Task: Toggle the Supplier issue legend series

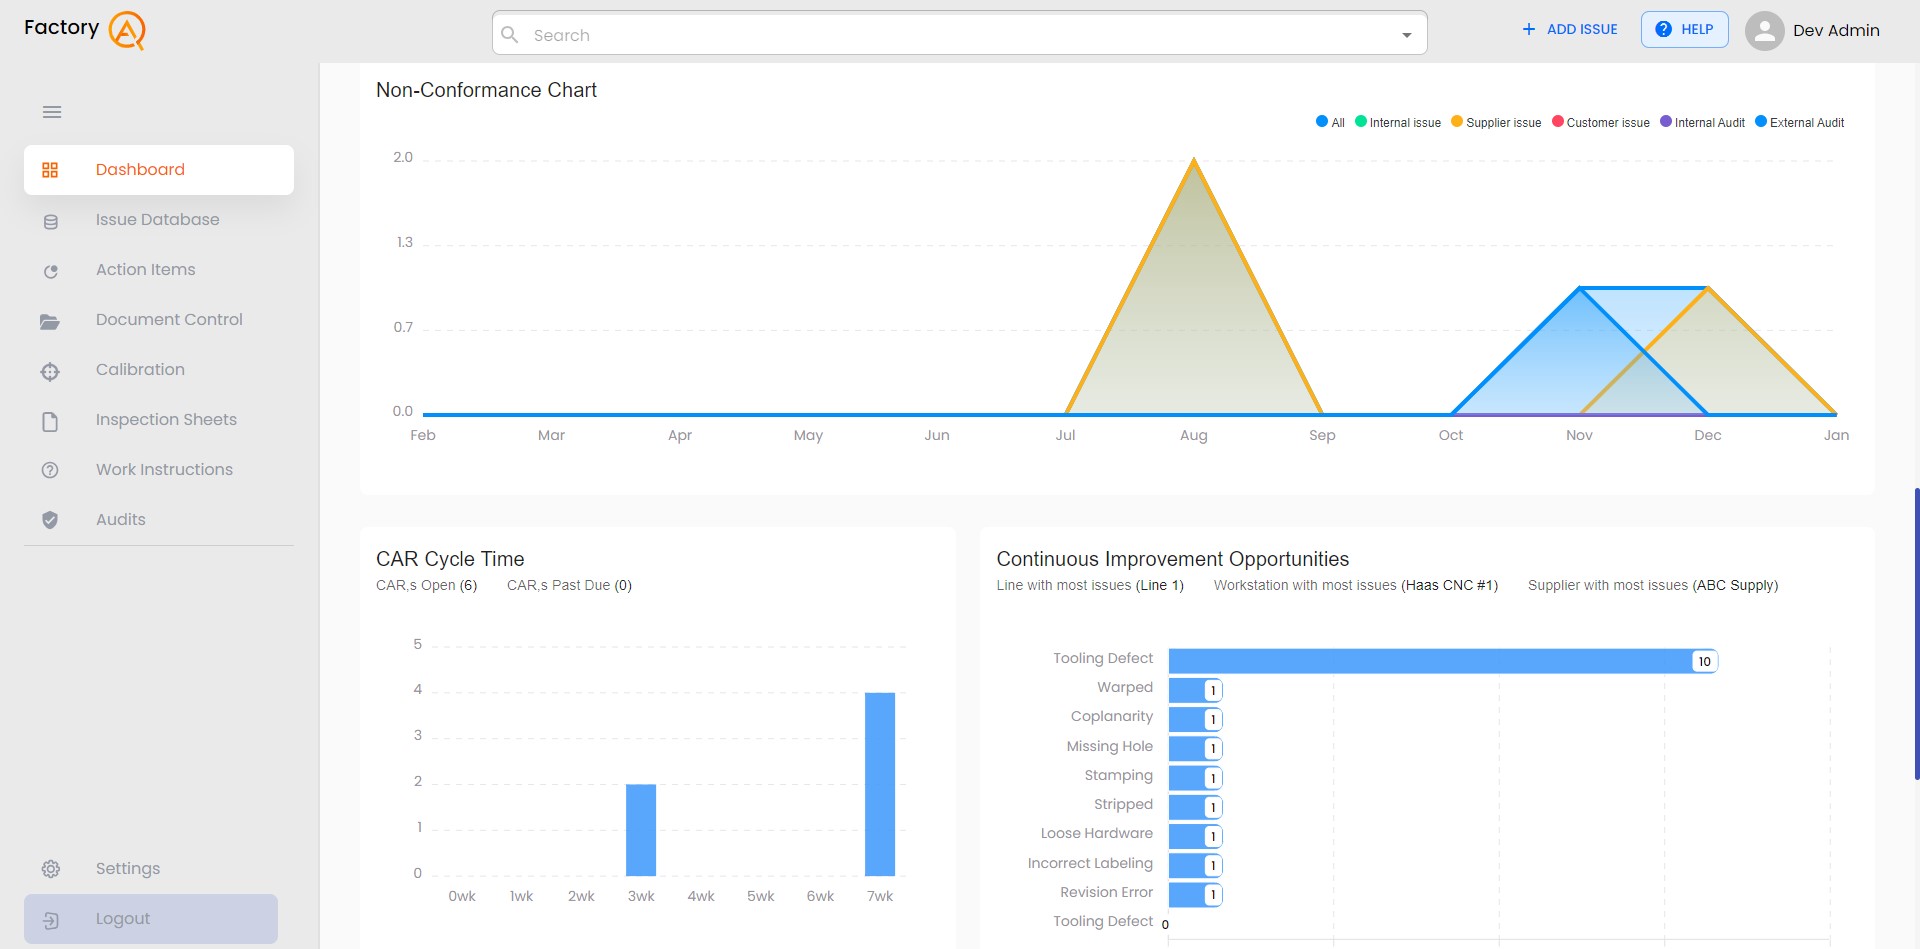Action: click(1494, 122)
